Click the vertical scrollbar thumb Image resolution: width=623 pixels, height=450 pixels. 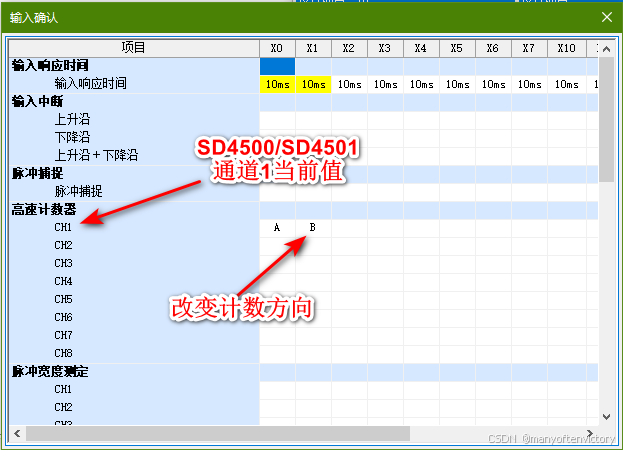click(606, 120)
